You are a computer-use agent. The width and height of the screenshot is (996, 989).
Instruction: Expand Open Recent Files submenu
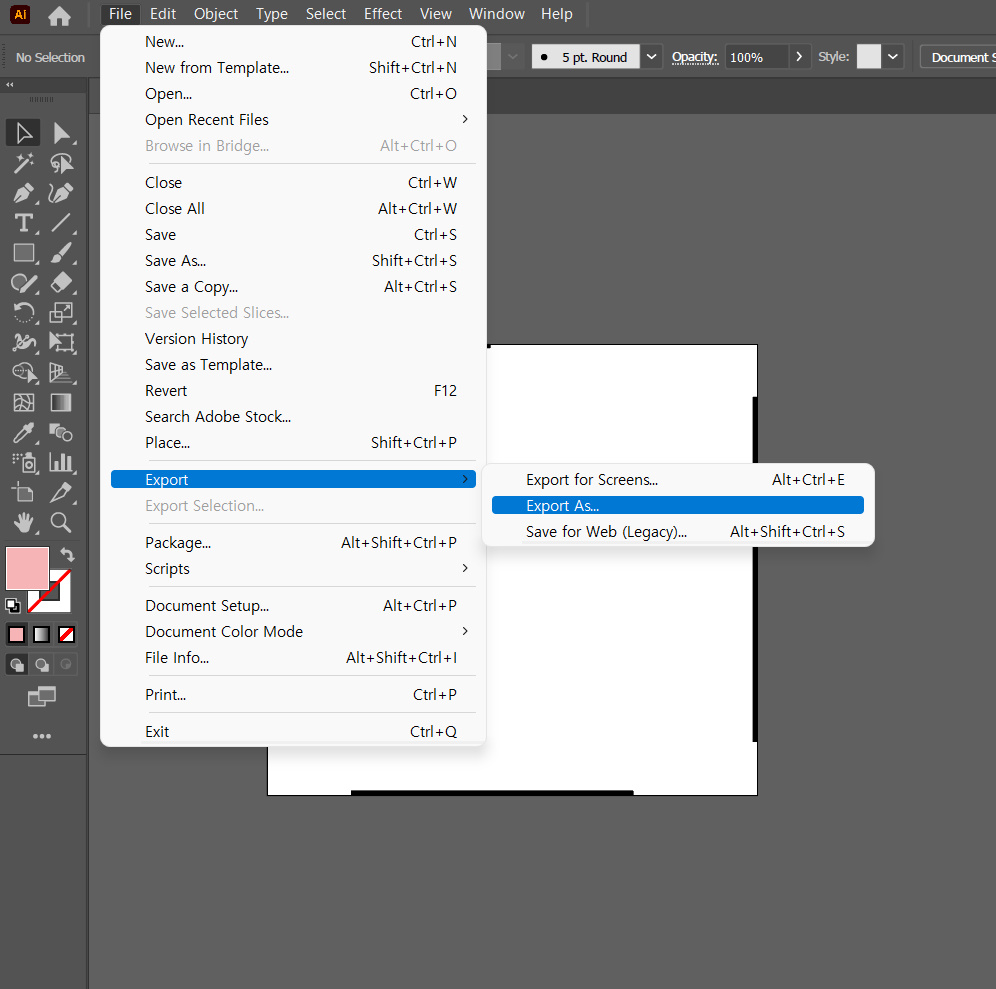[293, 119]
